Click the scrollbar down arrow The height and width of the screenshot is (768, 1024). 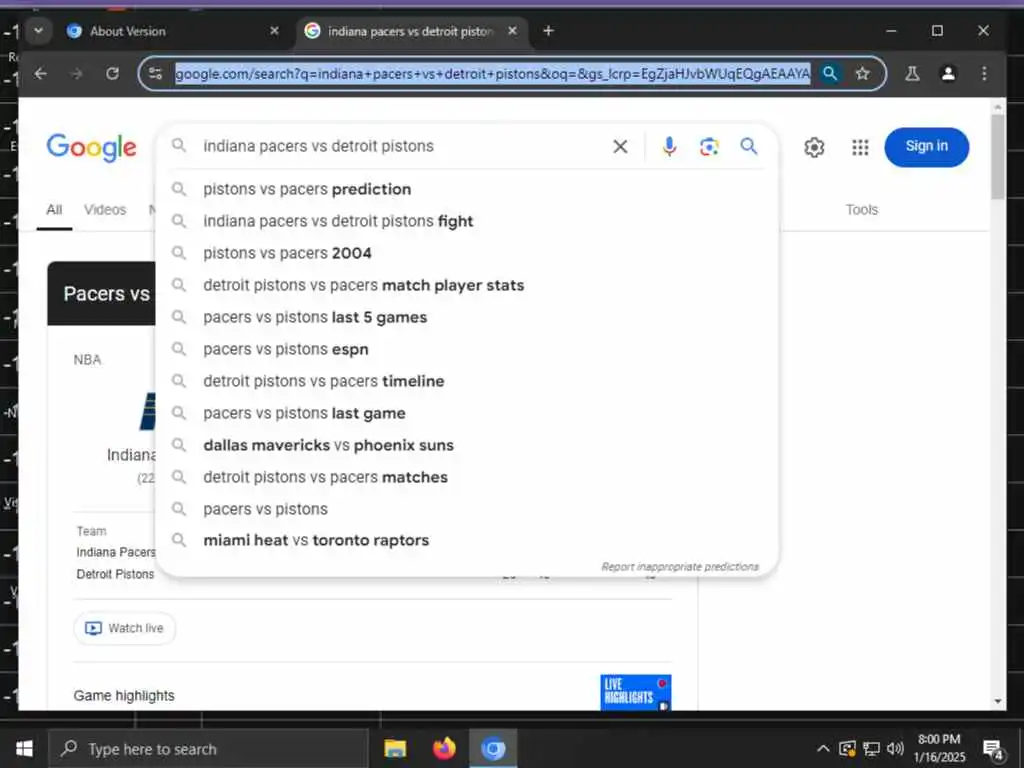pos(997,701)
